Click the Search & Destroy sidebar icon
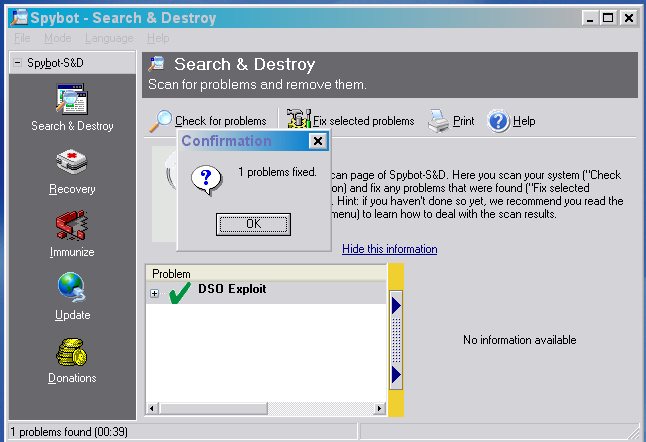The width and height of the screenshot is (646, 442). click(72, 104)
